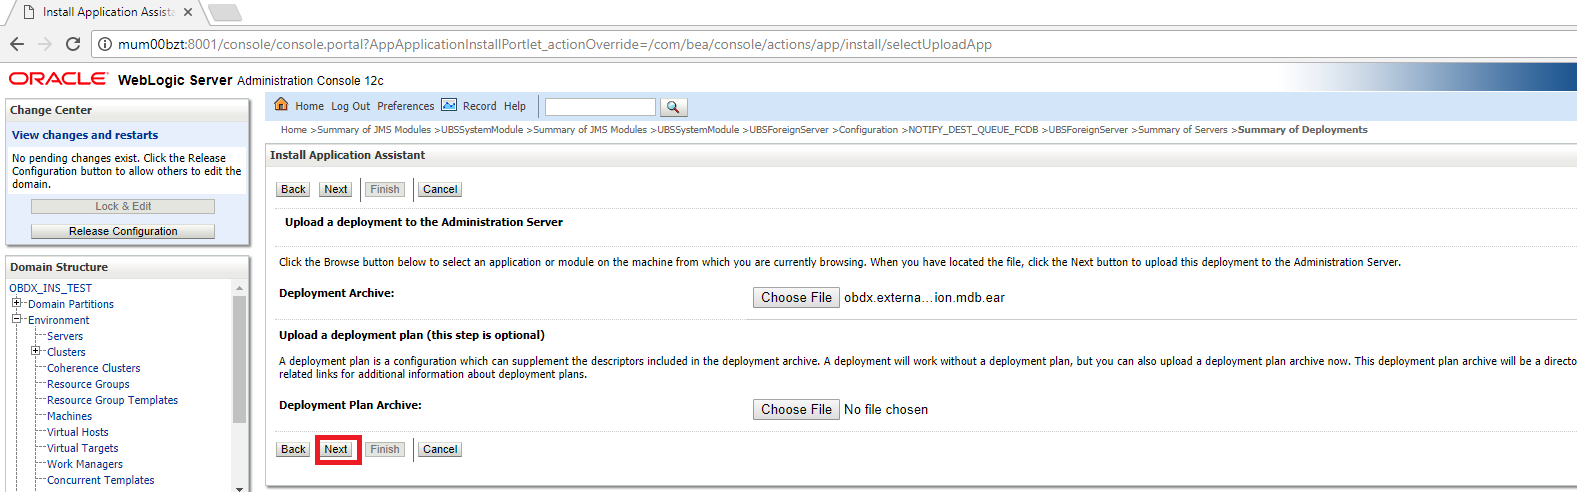
Task: Open a new browser tab
Action: [224, 13]
